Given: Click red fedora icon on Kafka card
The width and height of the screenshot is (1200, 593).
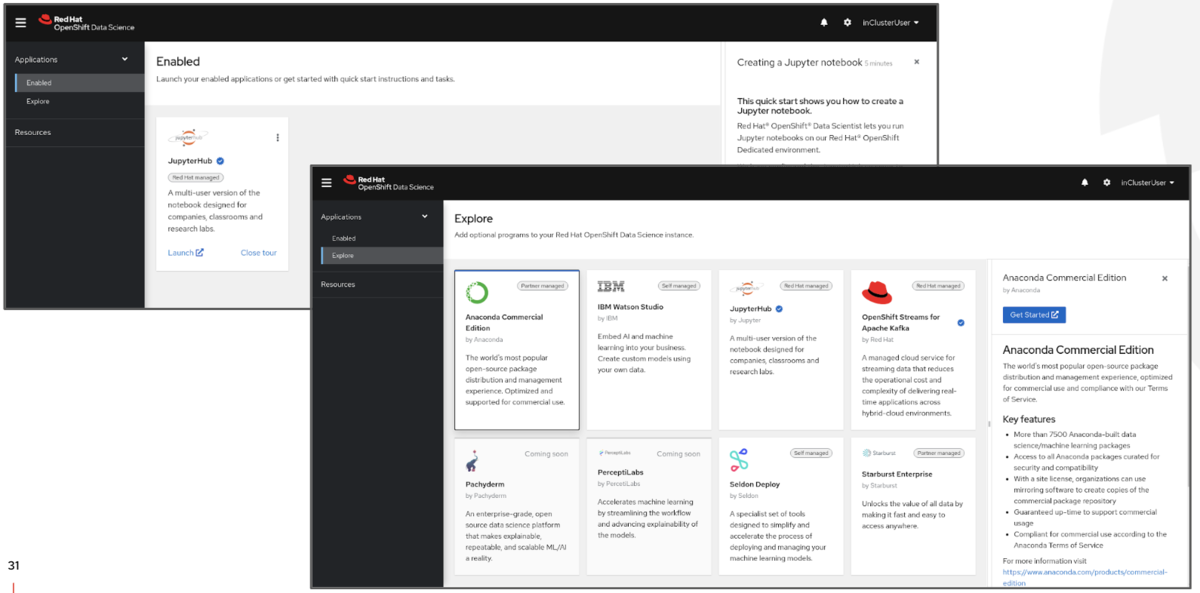Looking at the screenshot, I should (876, 292).
